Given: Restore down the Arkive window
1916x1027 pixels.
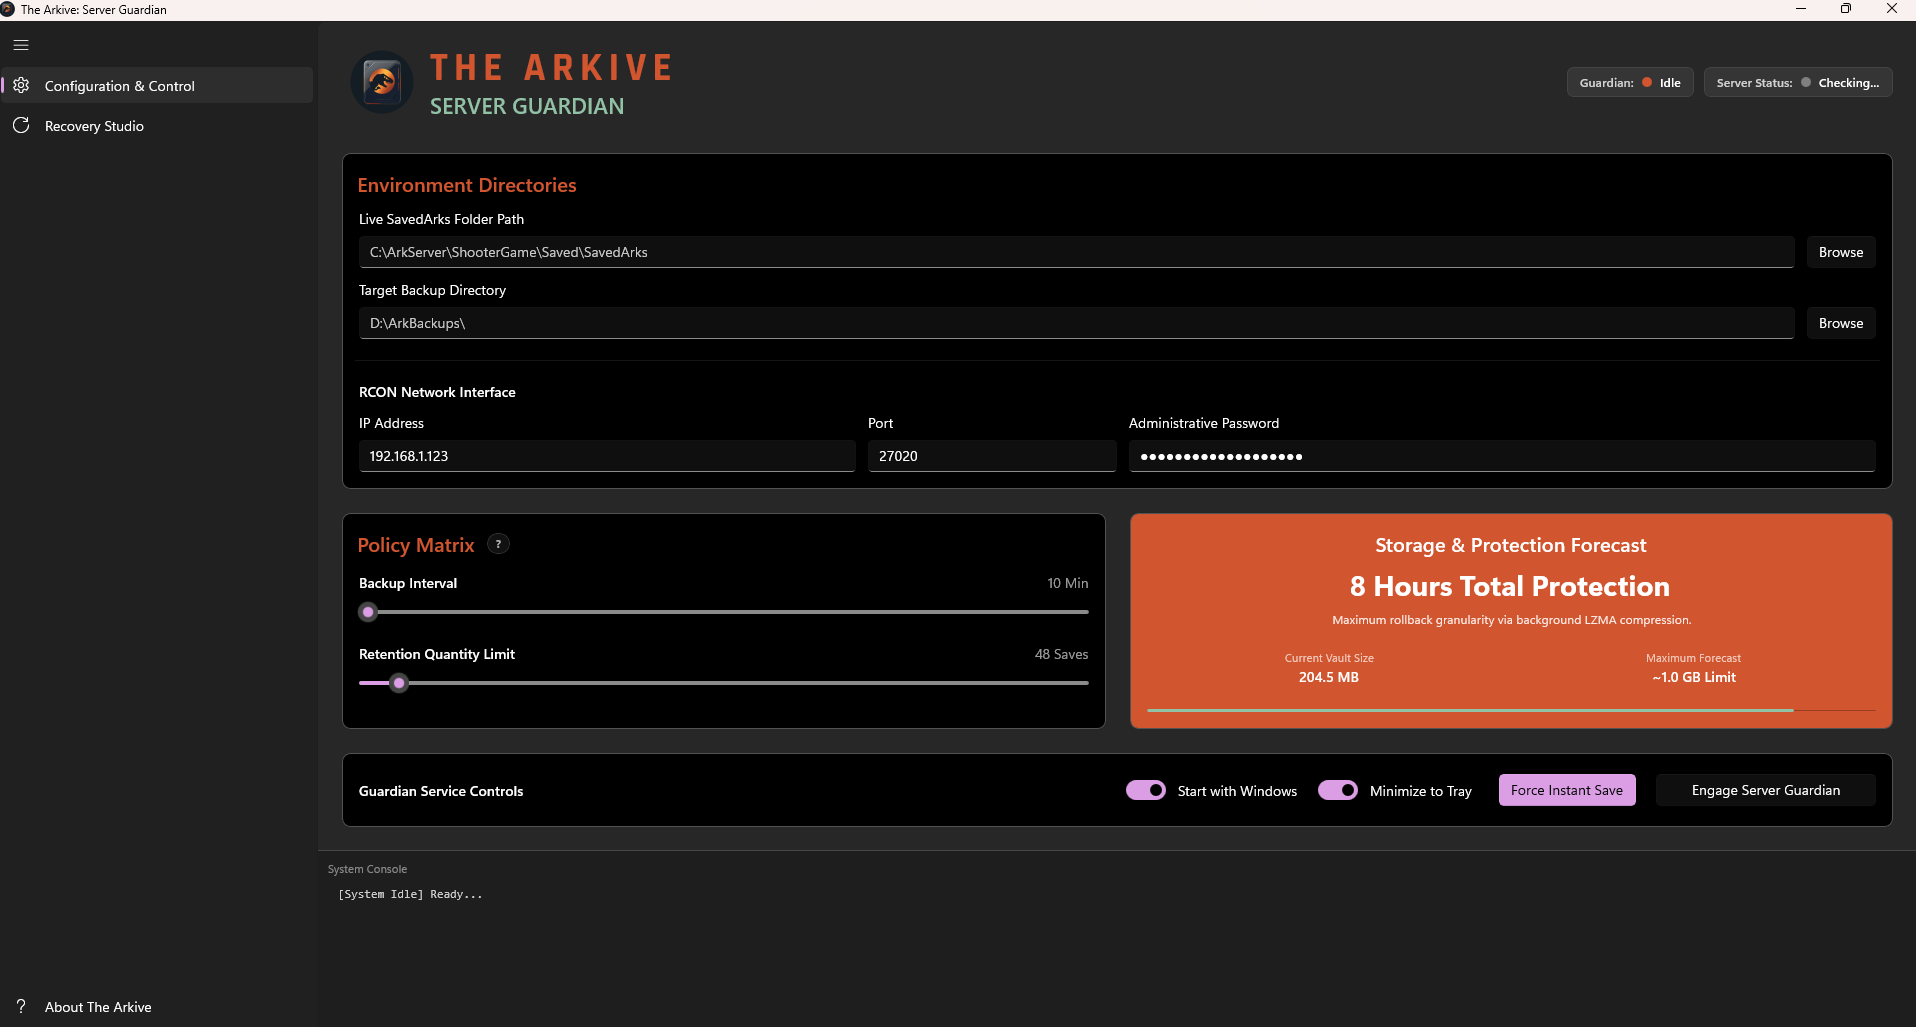Looking at the screenshot, I should point(1846,9).
